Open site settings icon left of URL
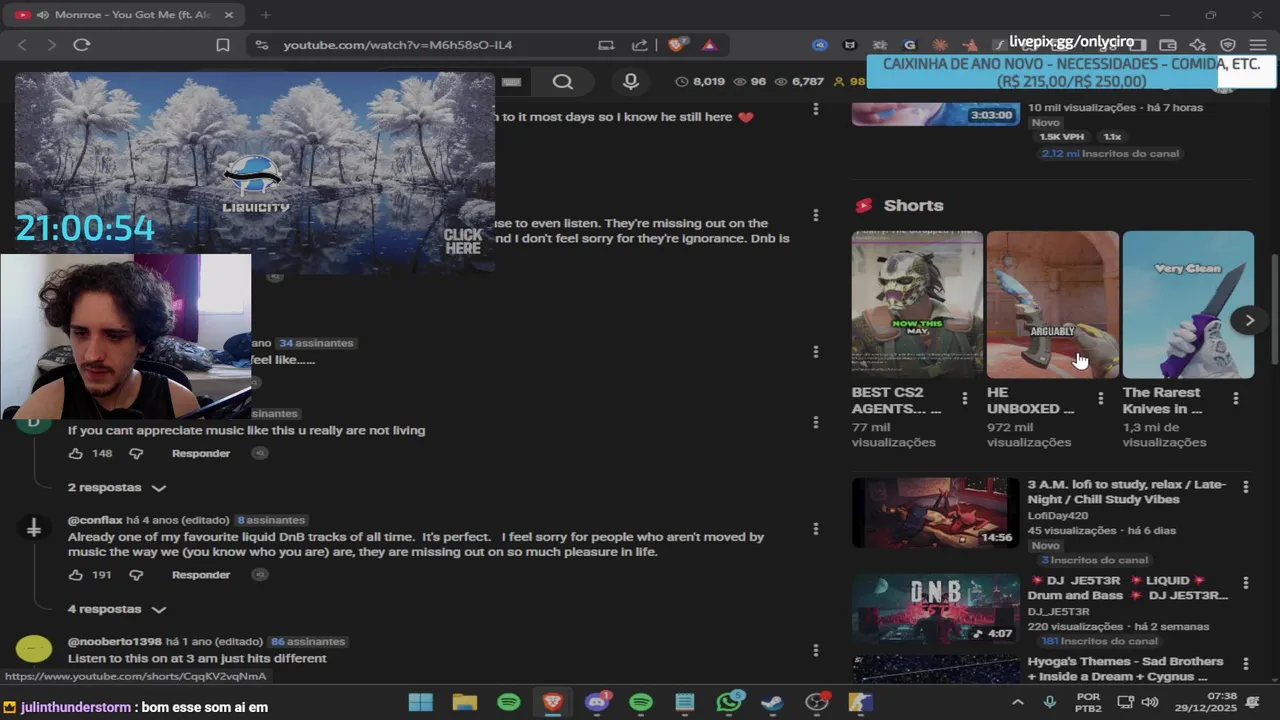Viewport: 1280px width, 720px height. (x=261, y=45)
